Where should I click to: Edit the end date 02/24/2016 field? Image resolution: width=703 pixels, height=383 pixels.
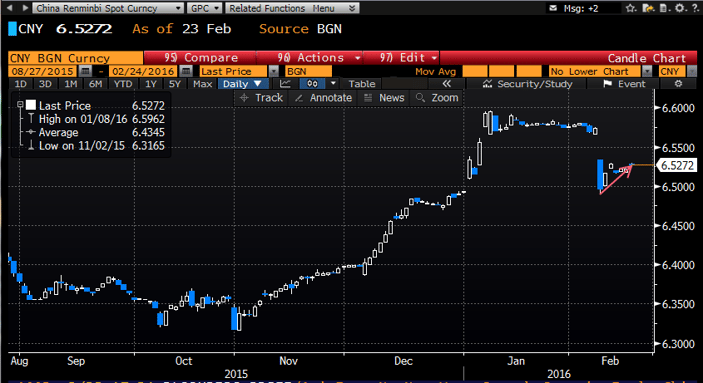[143, 71]
